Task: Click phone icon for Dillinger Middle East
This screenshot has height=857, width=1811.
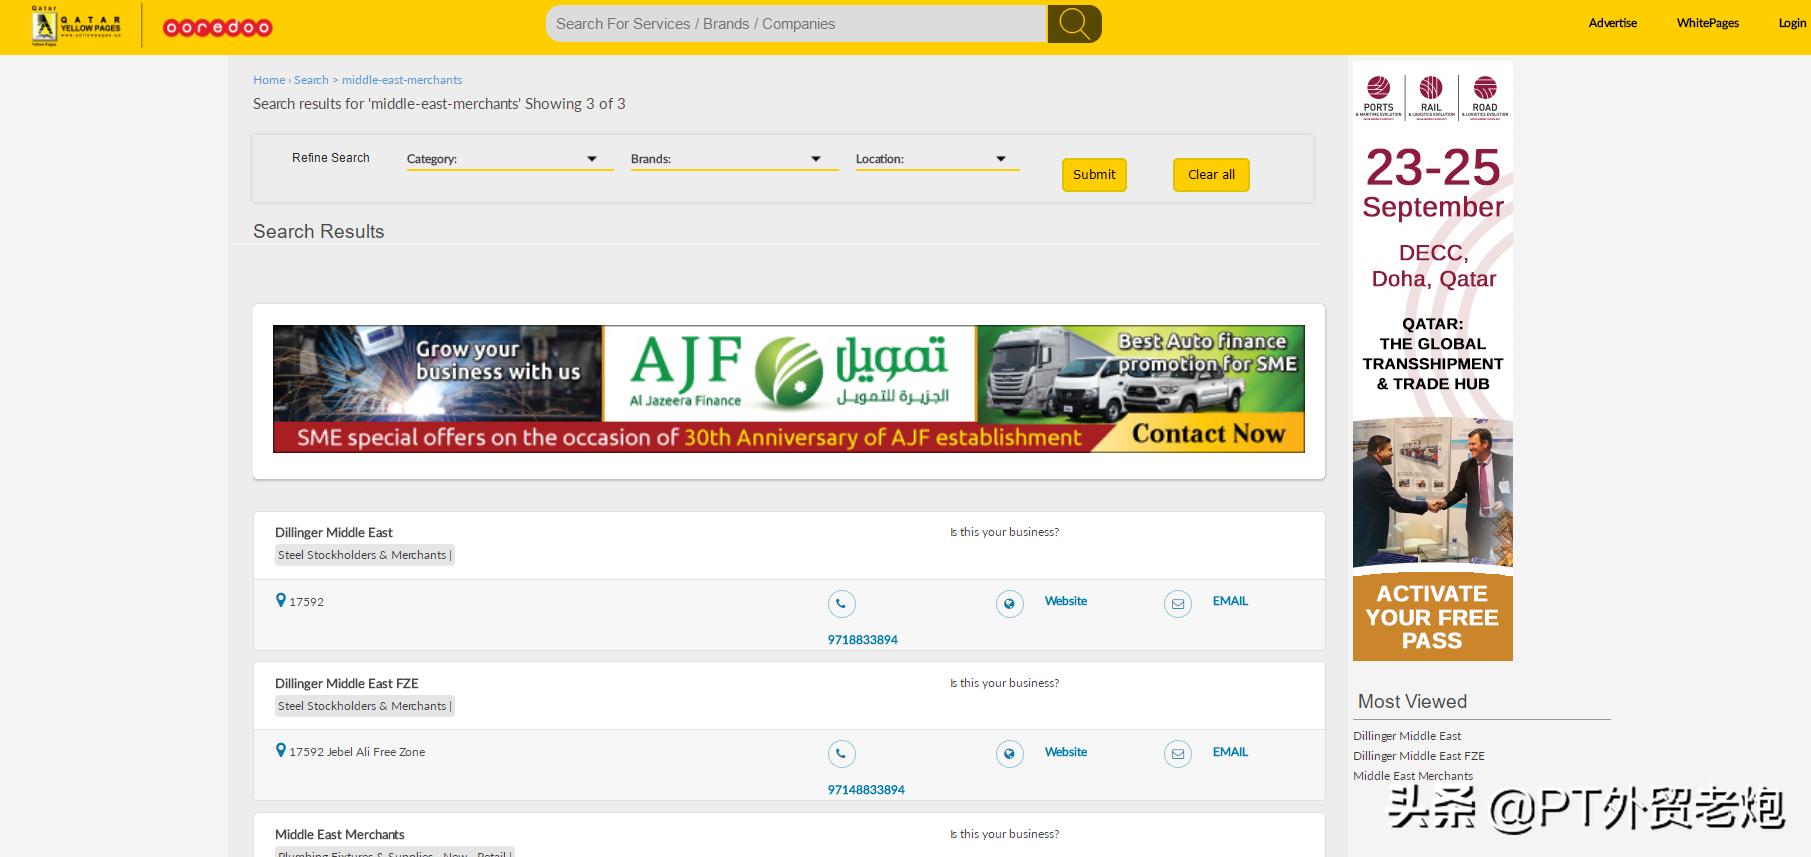Action: coord(841,604)
